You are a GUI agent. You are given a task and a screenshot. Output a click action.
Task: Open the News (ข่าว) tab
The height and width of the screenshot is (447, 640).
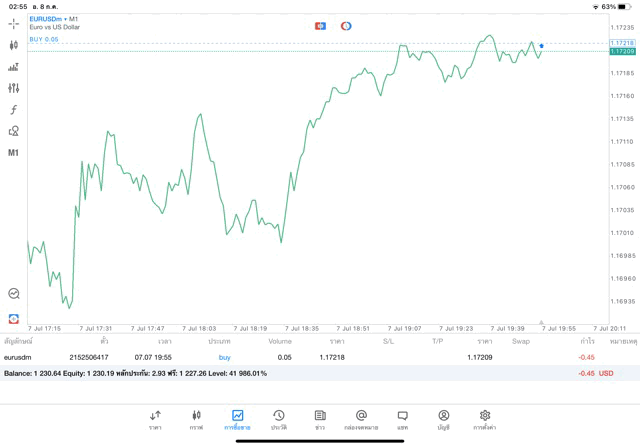pyautogui.click(x=320, y=419)
